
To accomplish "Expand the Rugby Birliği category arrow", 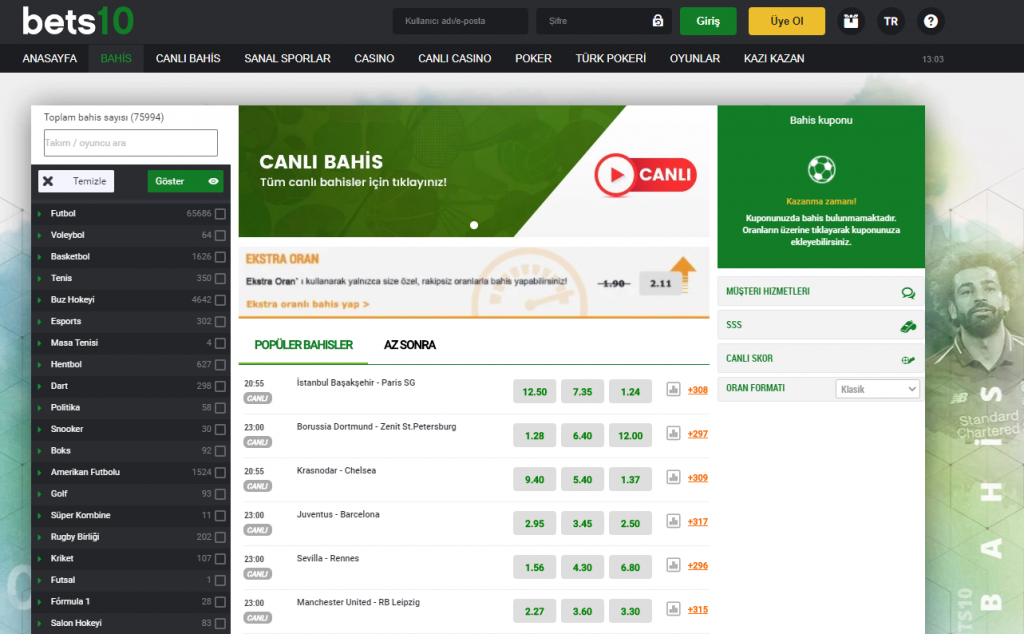I will tap(39, 537).
